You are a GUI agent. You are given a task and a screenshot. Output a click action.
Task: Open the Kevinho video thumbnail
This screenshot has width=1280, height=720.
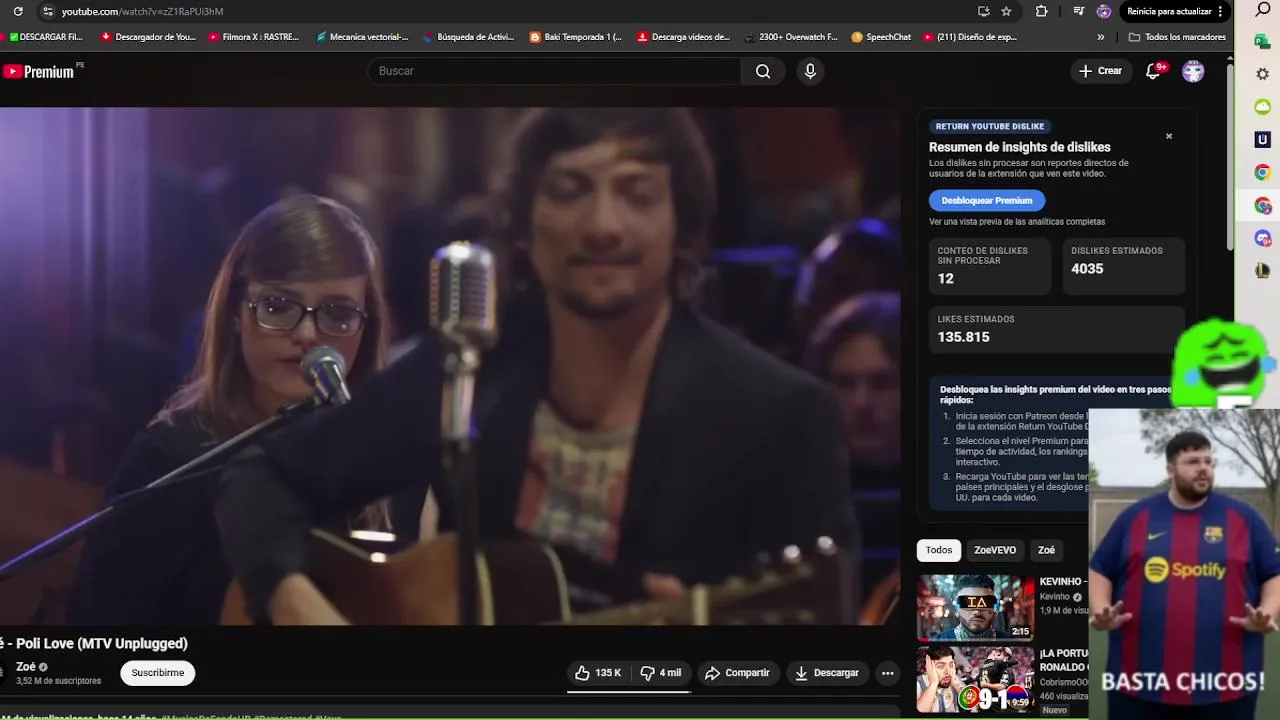coord(976,607)
